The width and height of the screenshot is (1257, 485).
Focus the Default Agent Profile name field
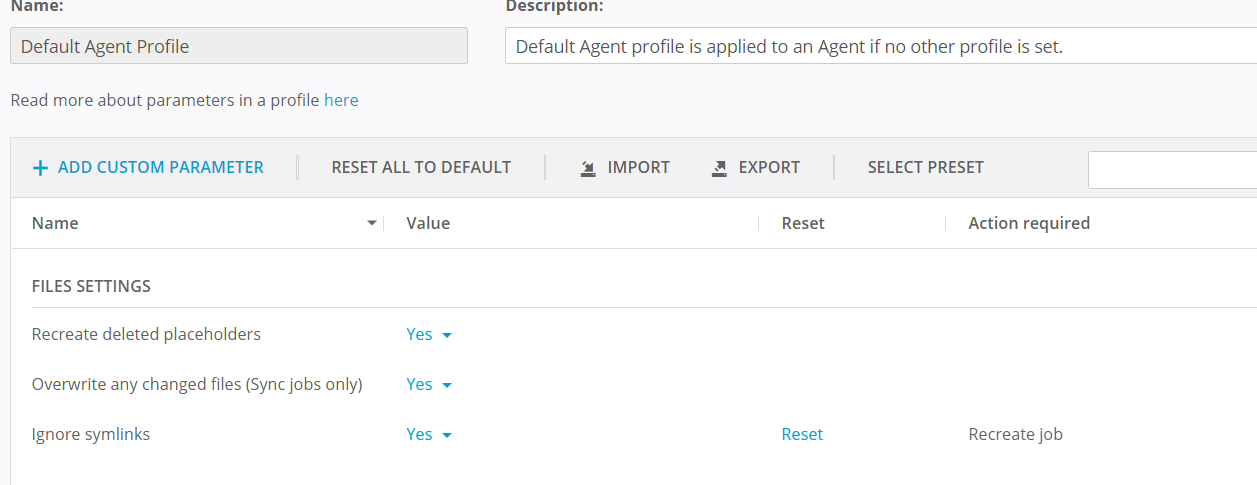238,46
